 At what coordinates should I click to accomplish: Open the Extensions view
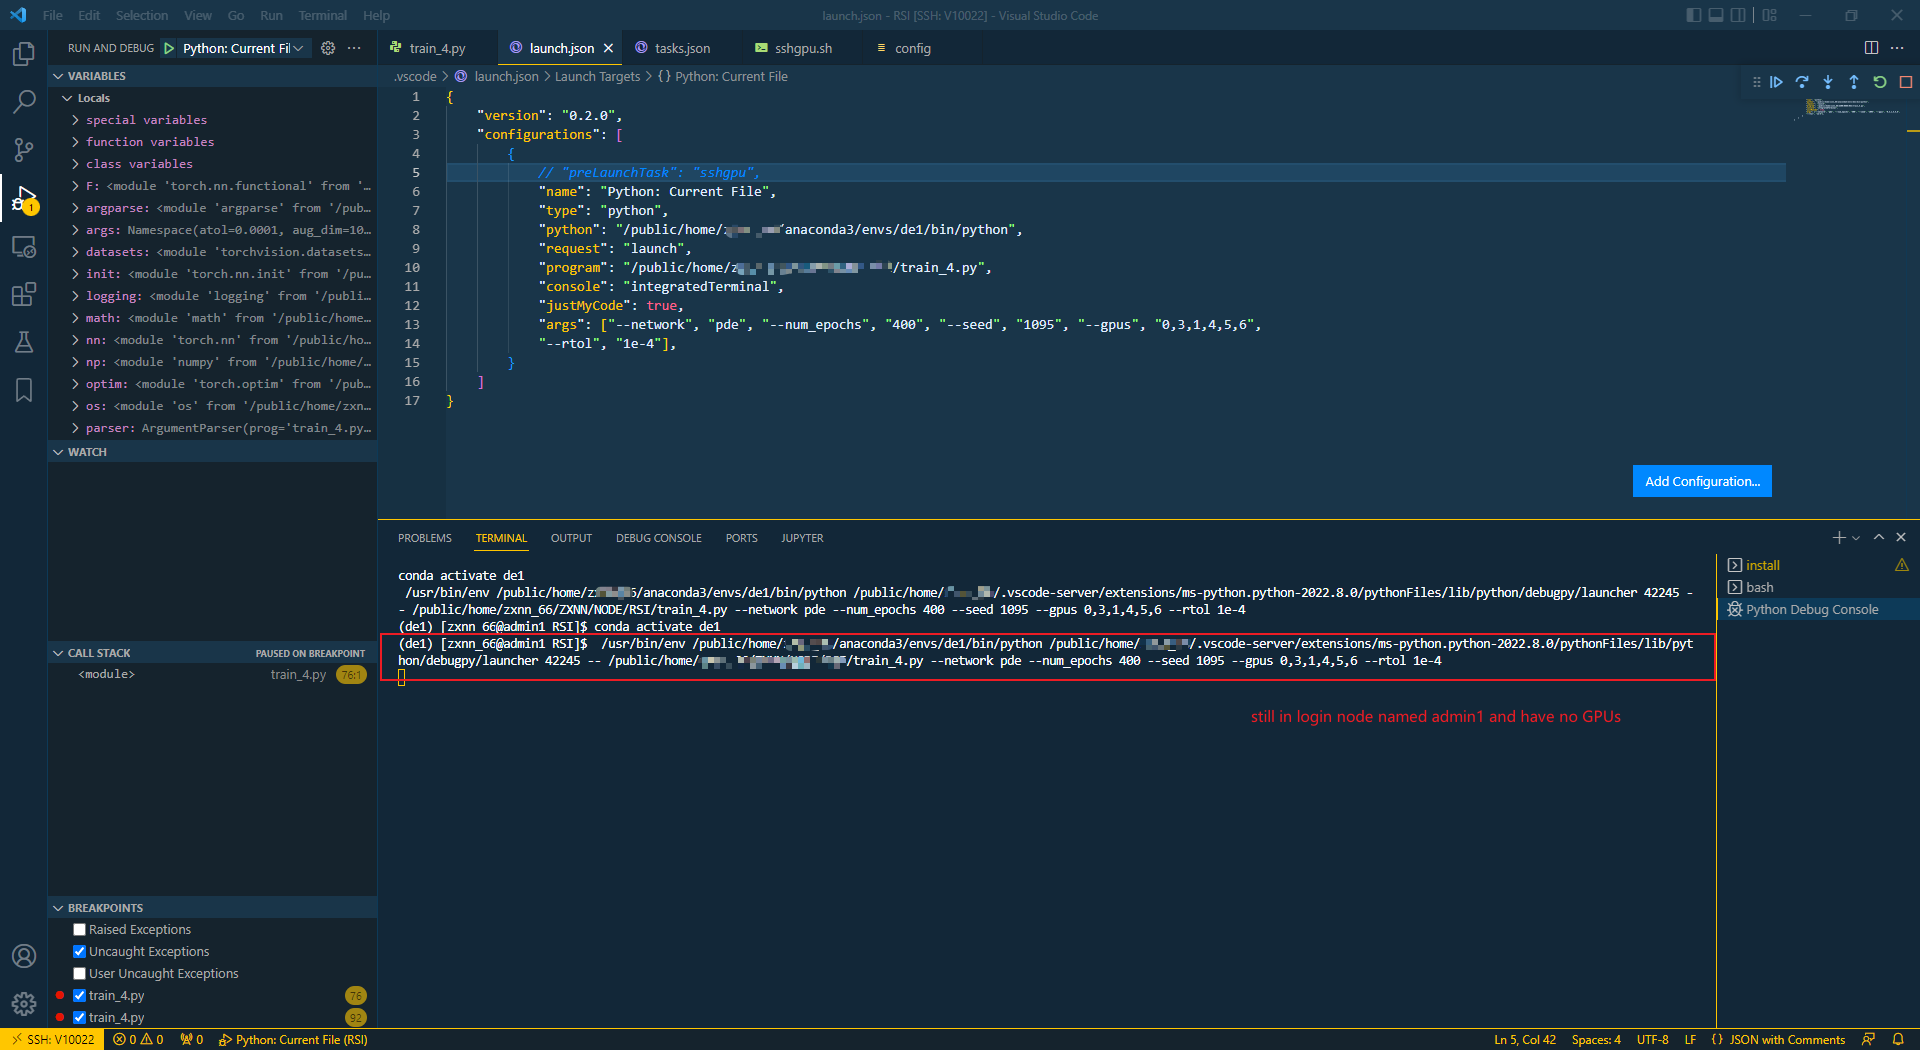click(24, 294)
